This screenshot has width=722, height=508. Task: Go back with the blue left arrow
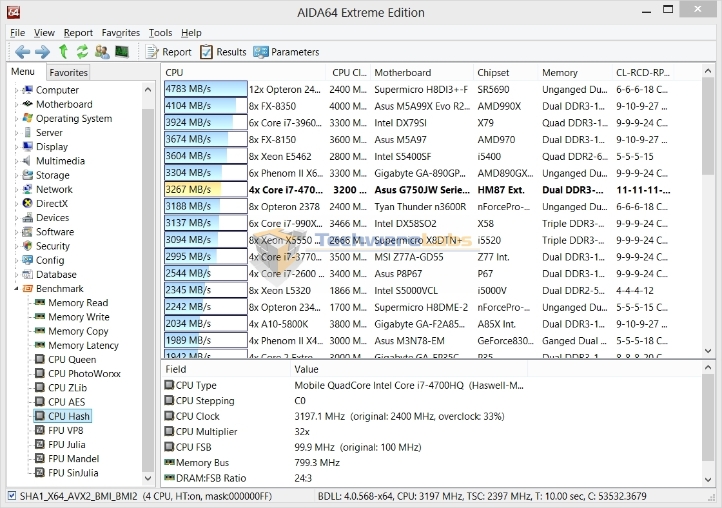pyautogui.click(x=22, y=52)
